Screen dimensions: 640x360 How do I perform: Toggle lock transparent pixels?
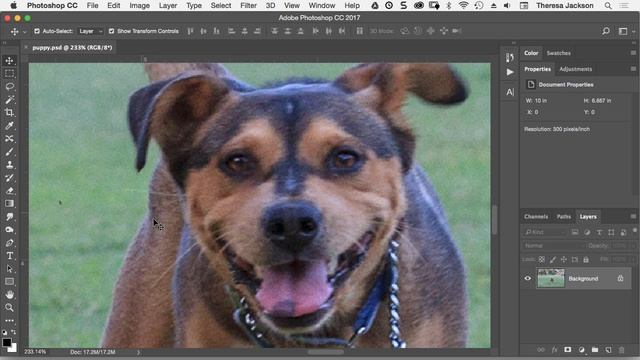[x=542, y=260]
